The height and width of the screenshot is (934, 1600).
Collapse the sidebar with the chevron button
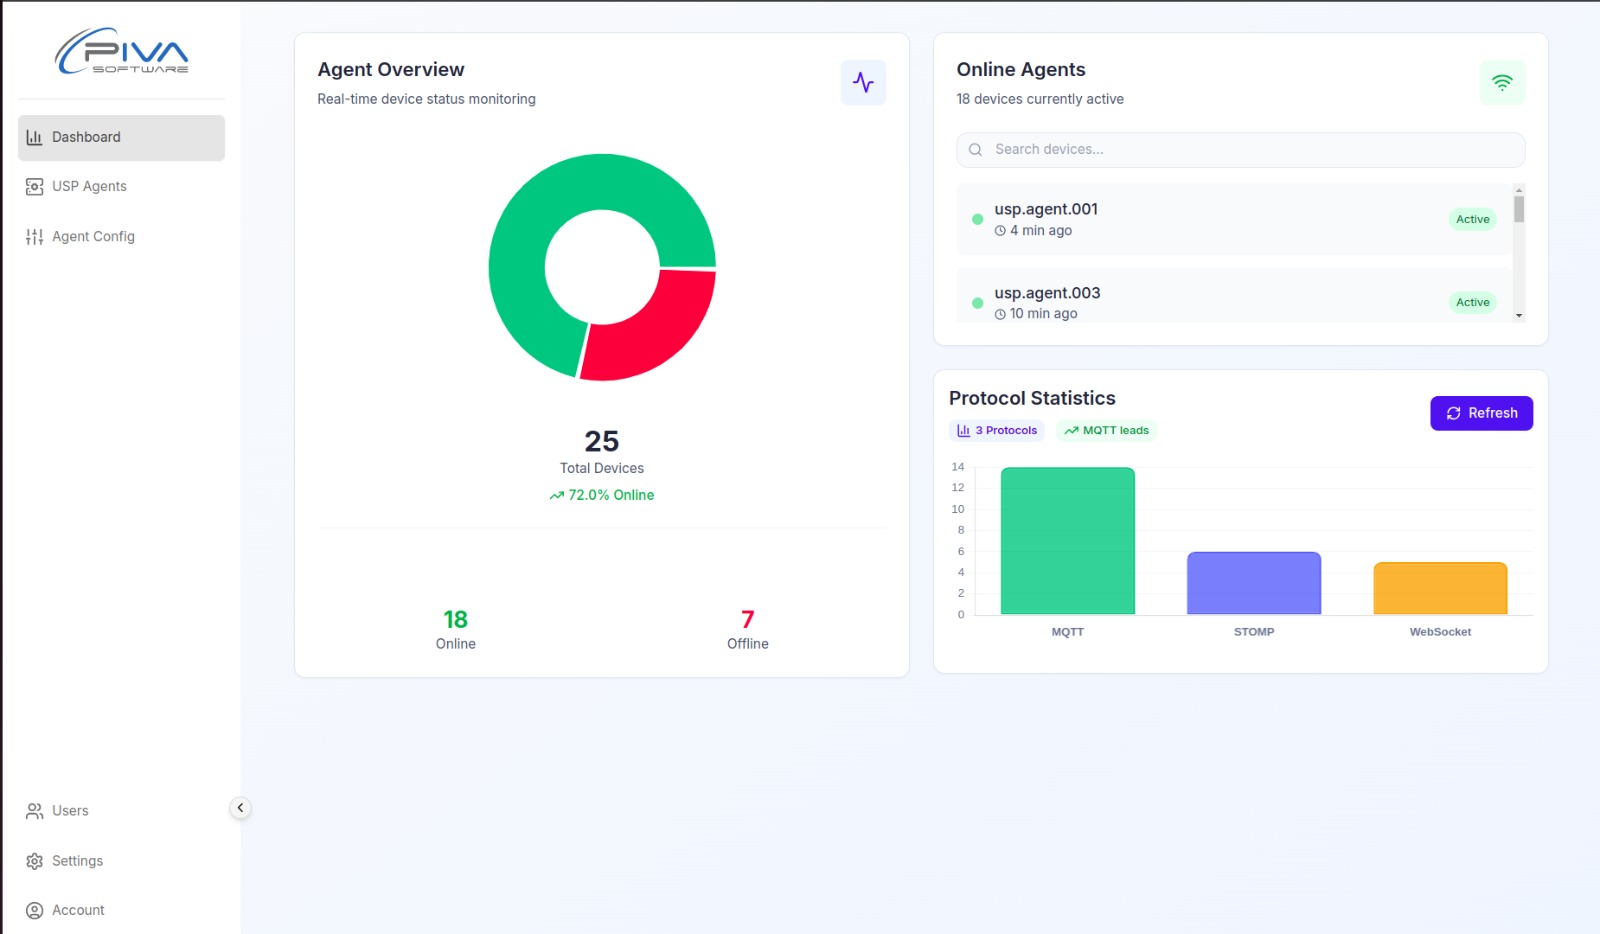[x=240, y=808]
